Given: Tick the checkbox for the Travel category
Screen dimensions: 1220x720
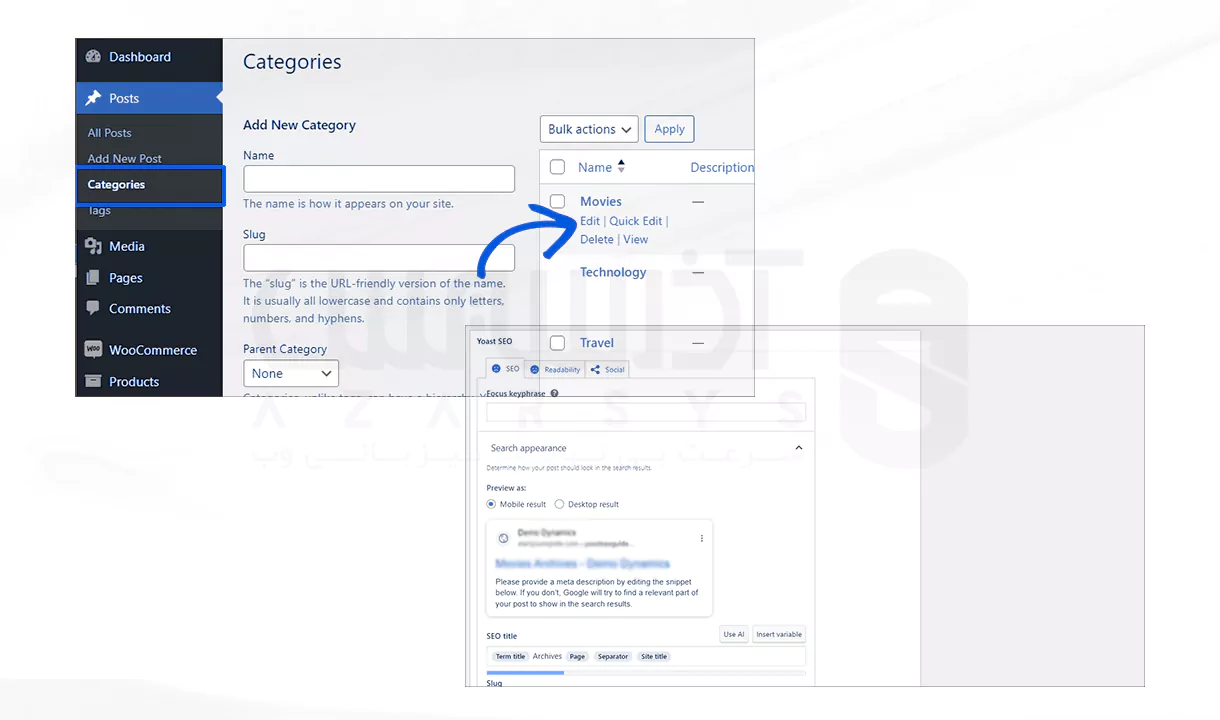Looking at the screenshot, I should tap(557, 343).
